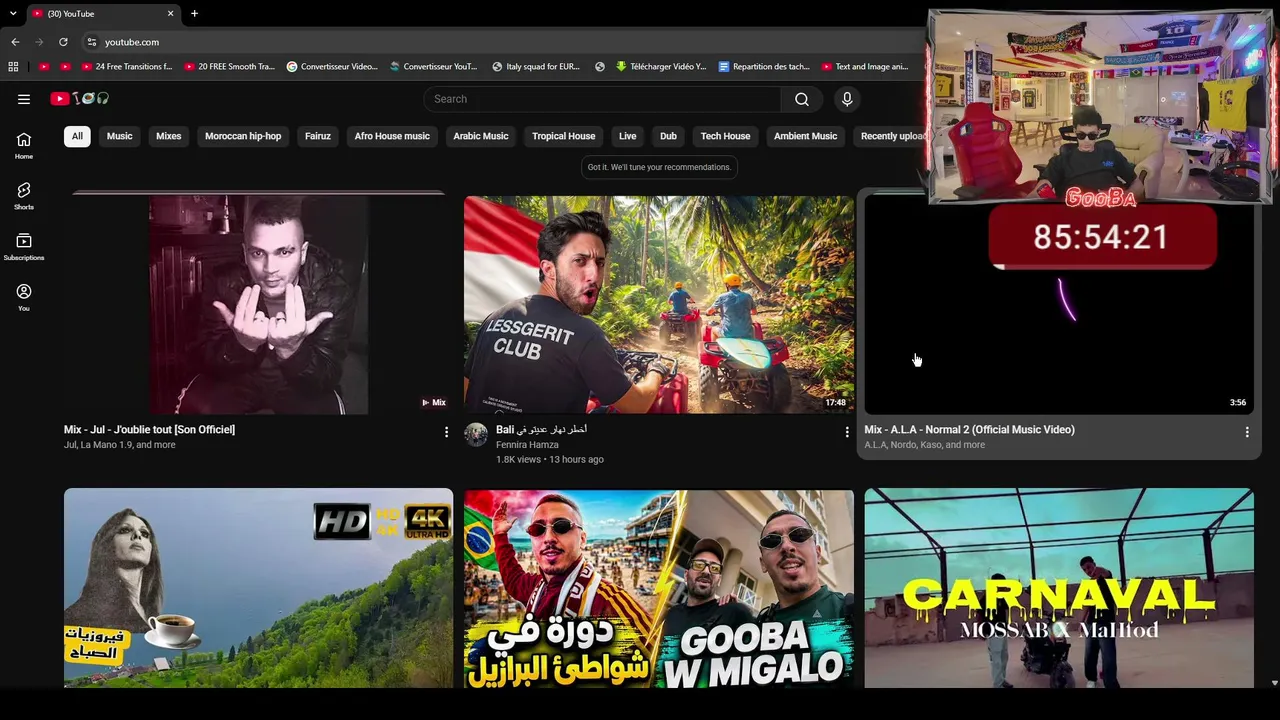Open Shorts from the sidebar

tap(24, 196)
